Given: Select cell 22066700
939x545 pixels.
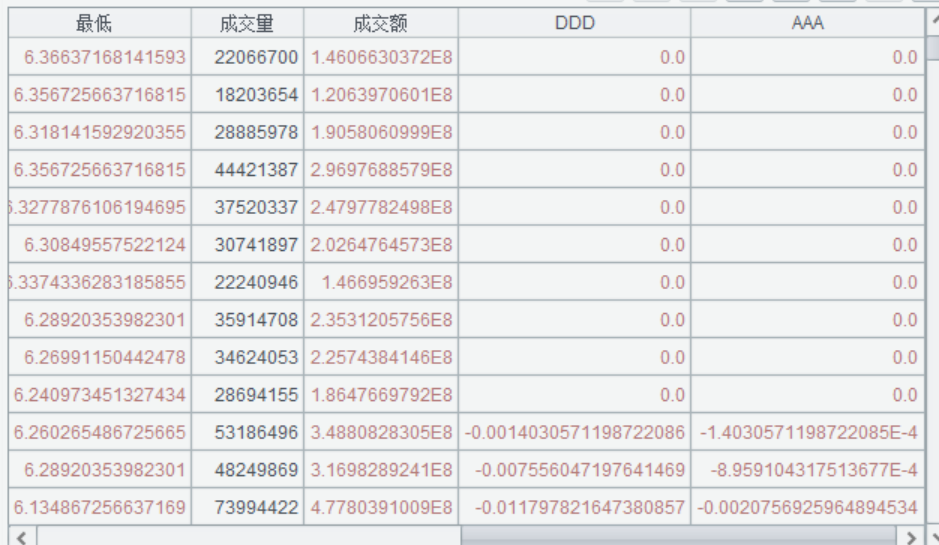Looking at the screenshot, I should [x=247, y=57].
